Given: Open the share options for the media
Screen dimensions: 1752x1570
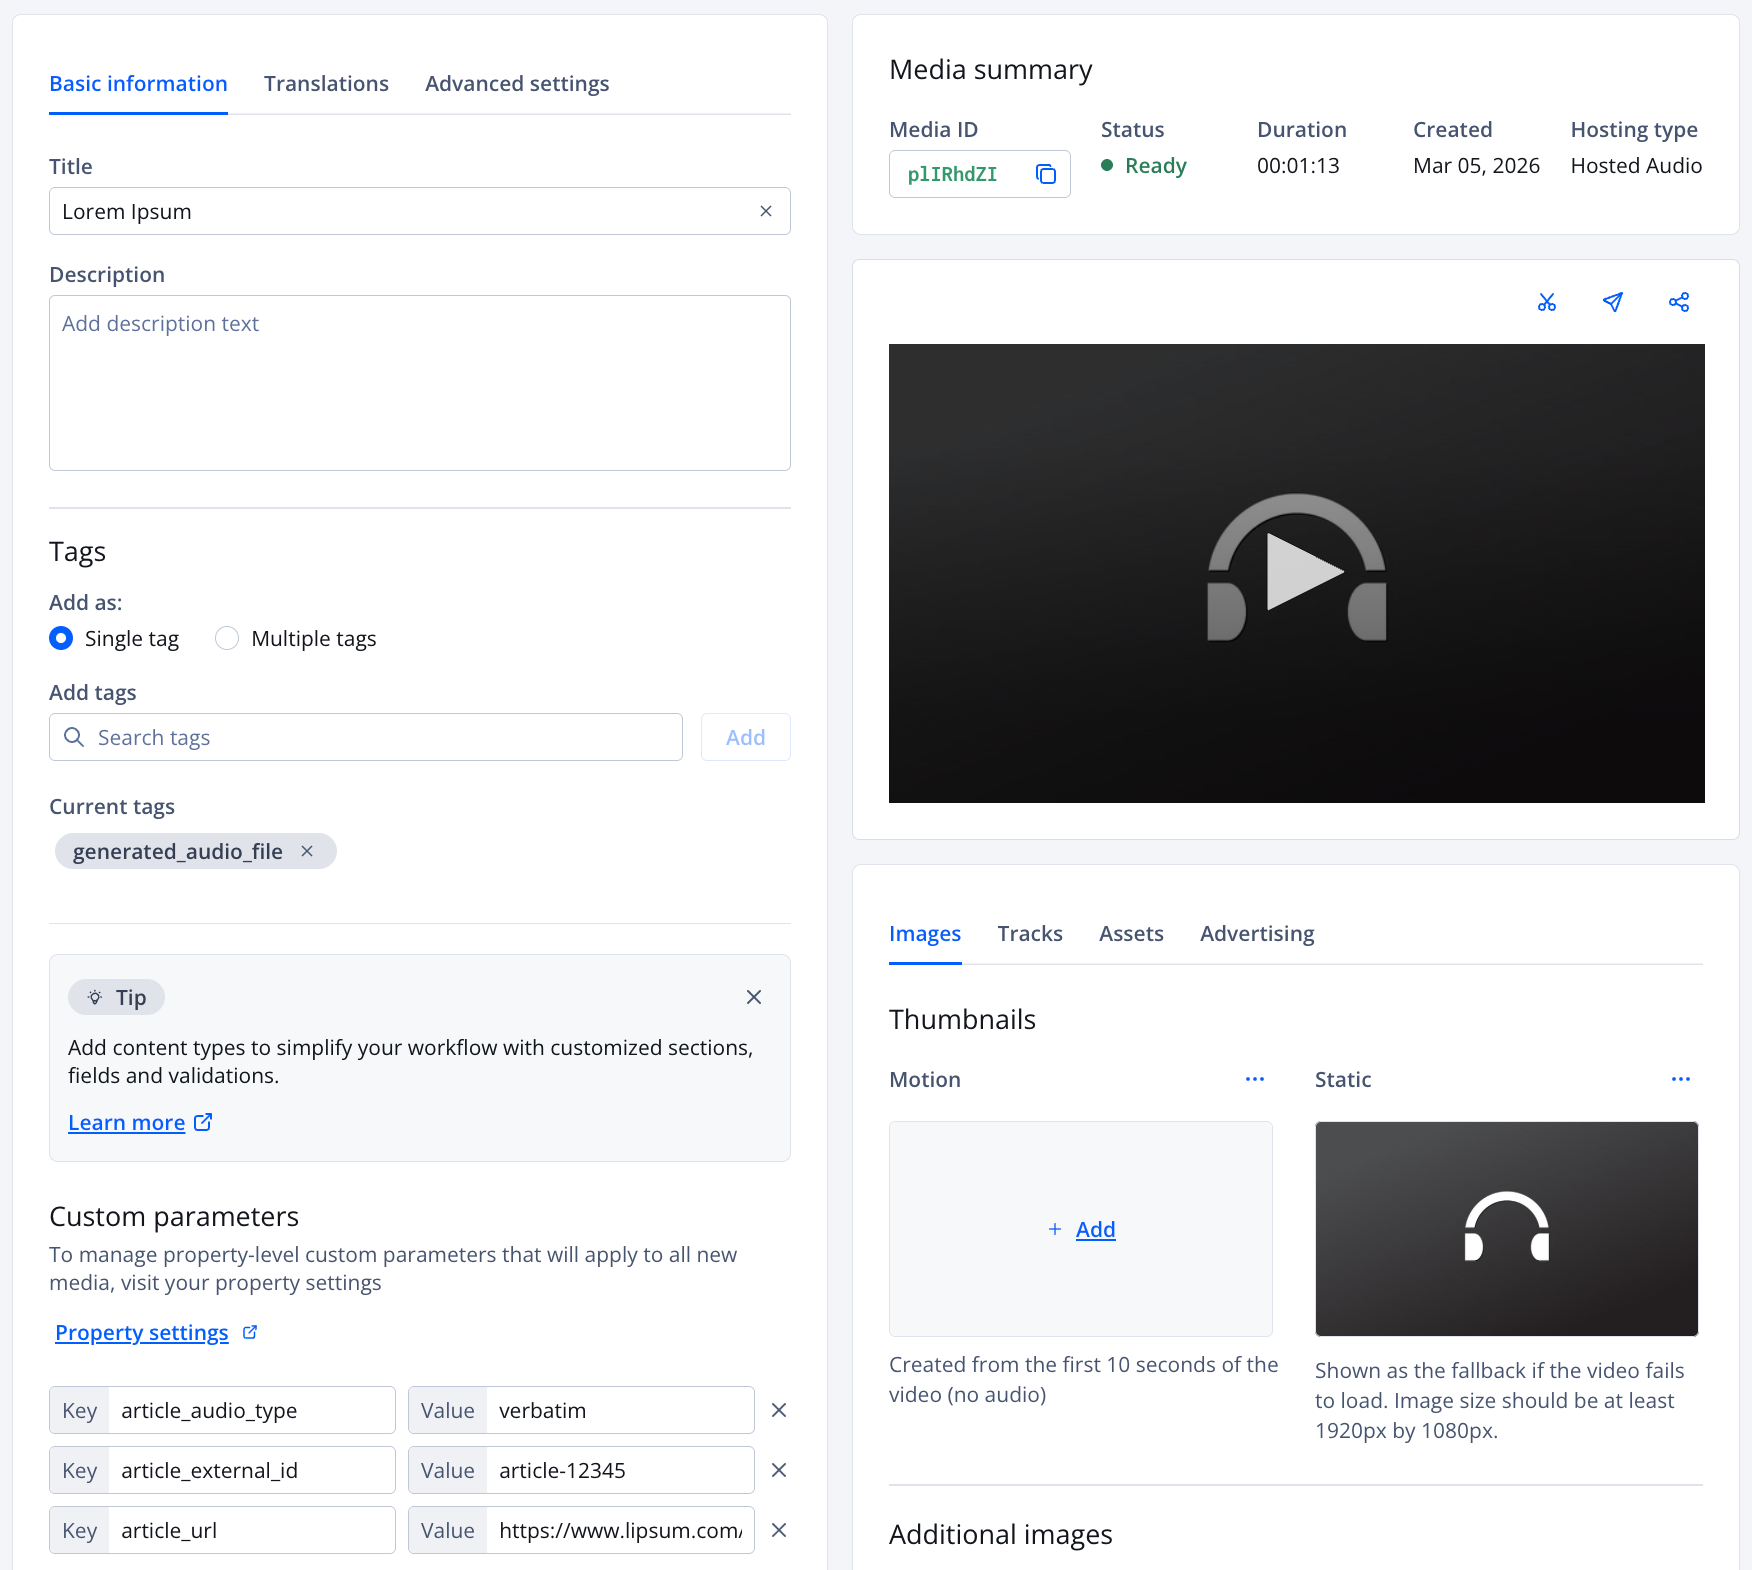Looking at the screenshot, I should click(1679, 301).
